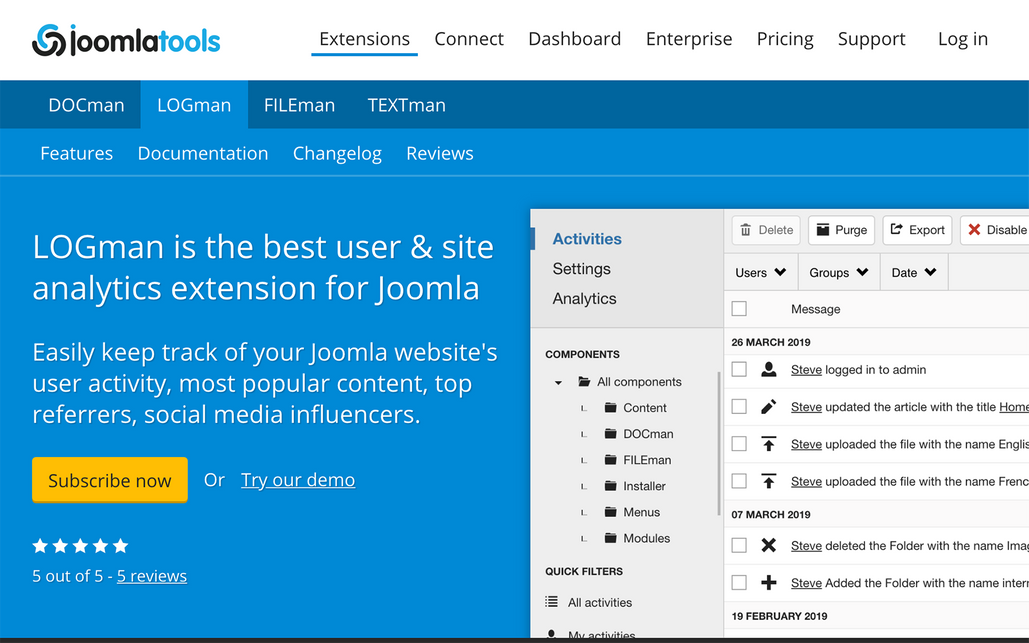Toggle the select-all checkbox beside Message

[739, 308]
